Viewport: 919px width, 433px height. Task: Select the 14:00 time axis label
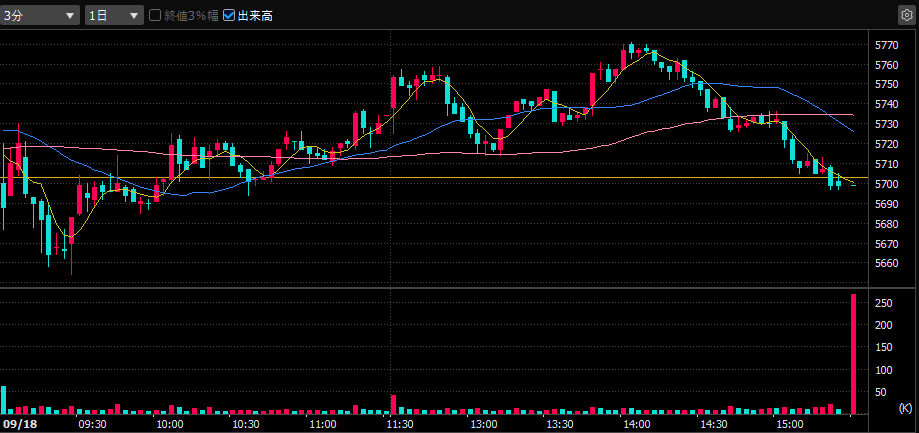point(635,424)
